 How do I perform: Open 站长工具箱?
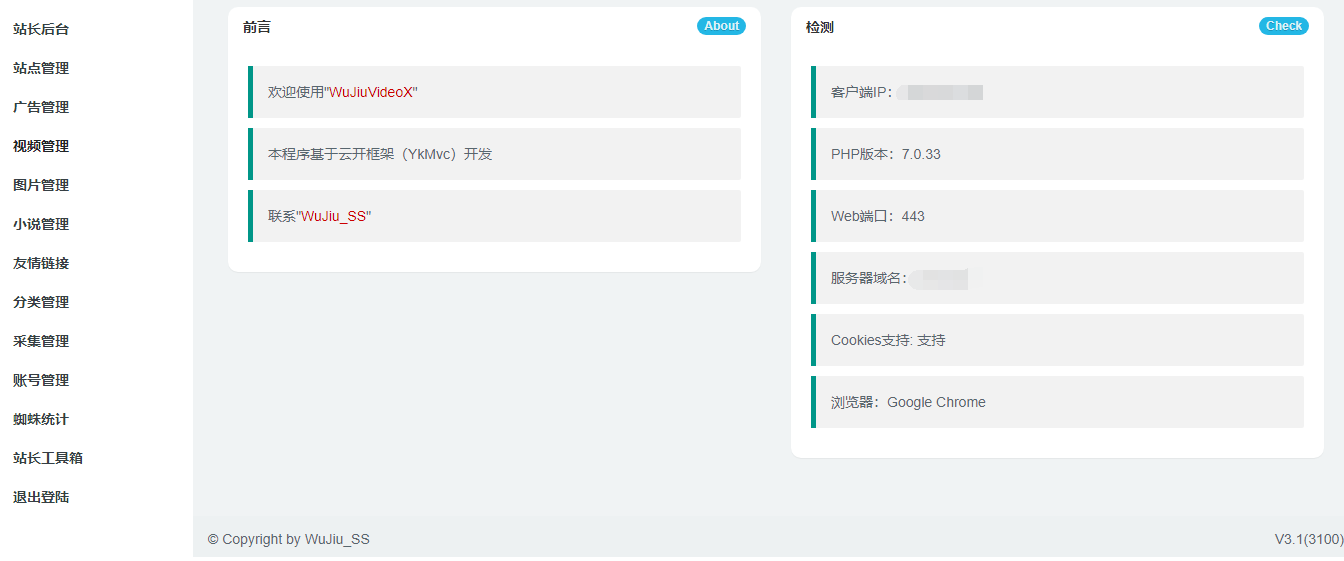(48, 458)
